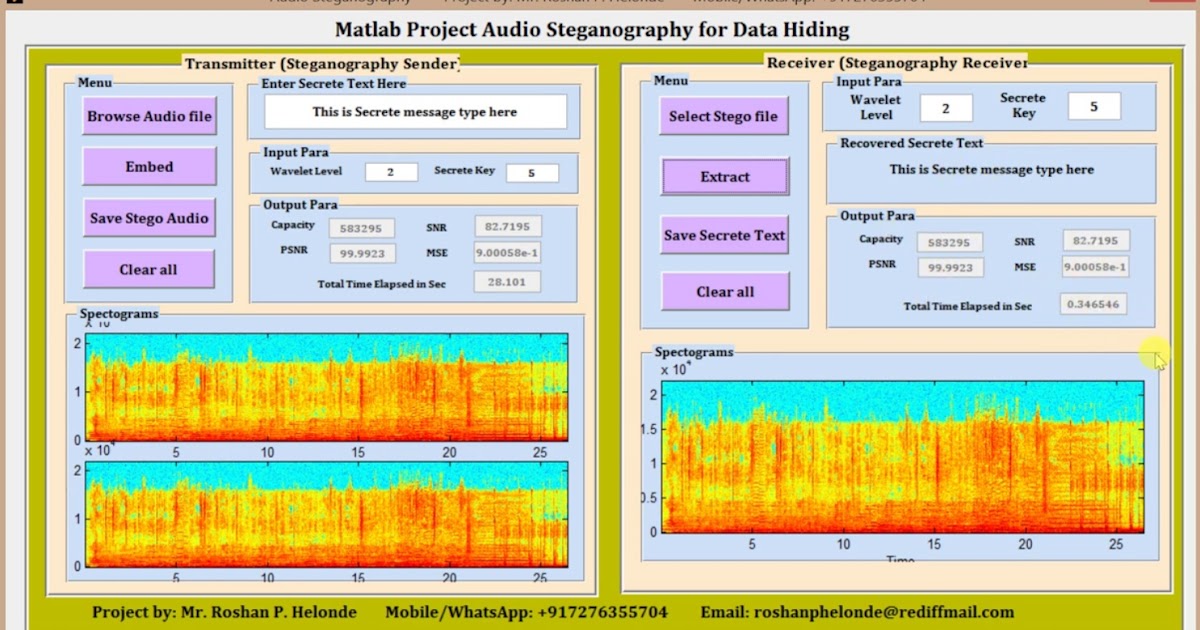Click transmitter PSNR value 99.9923
This screenshot has width=1200, height=630.
[x=361, y=254]
